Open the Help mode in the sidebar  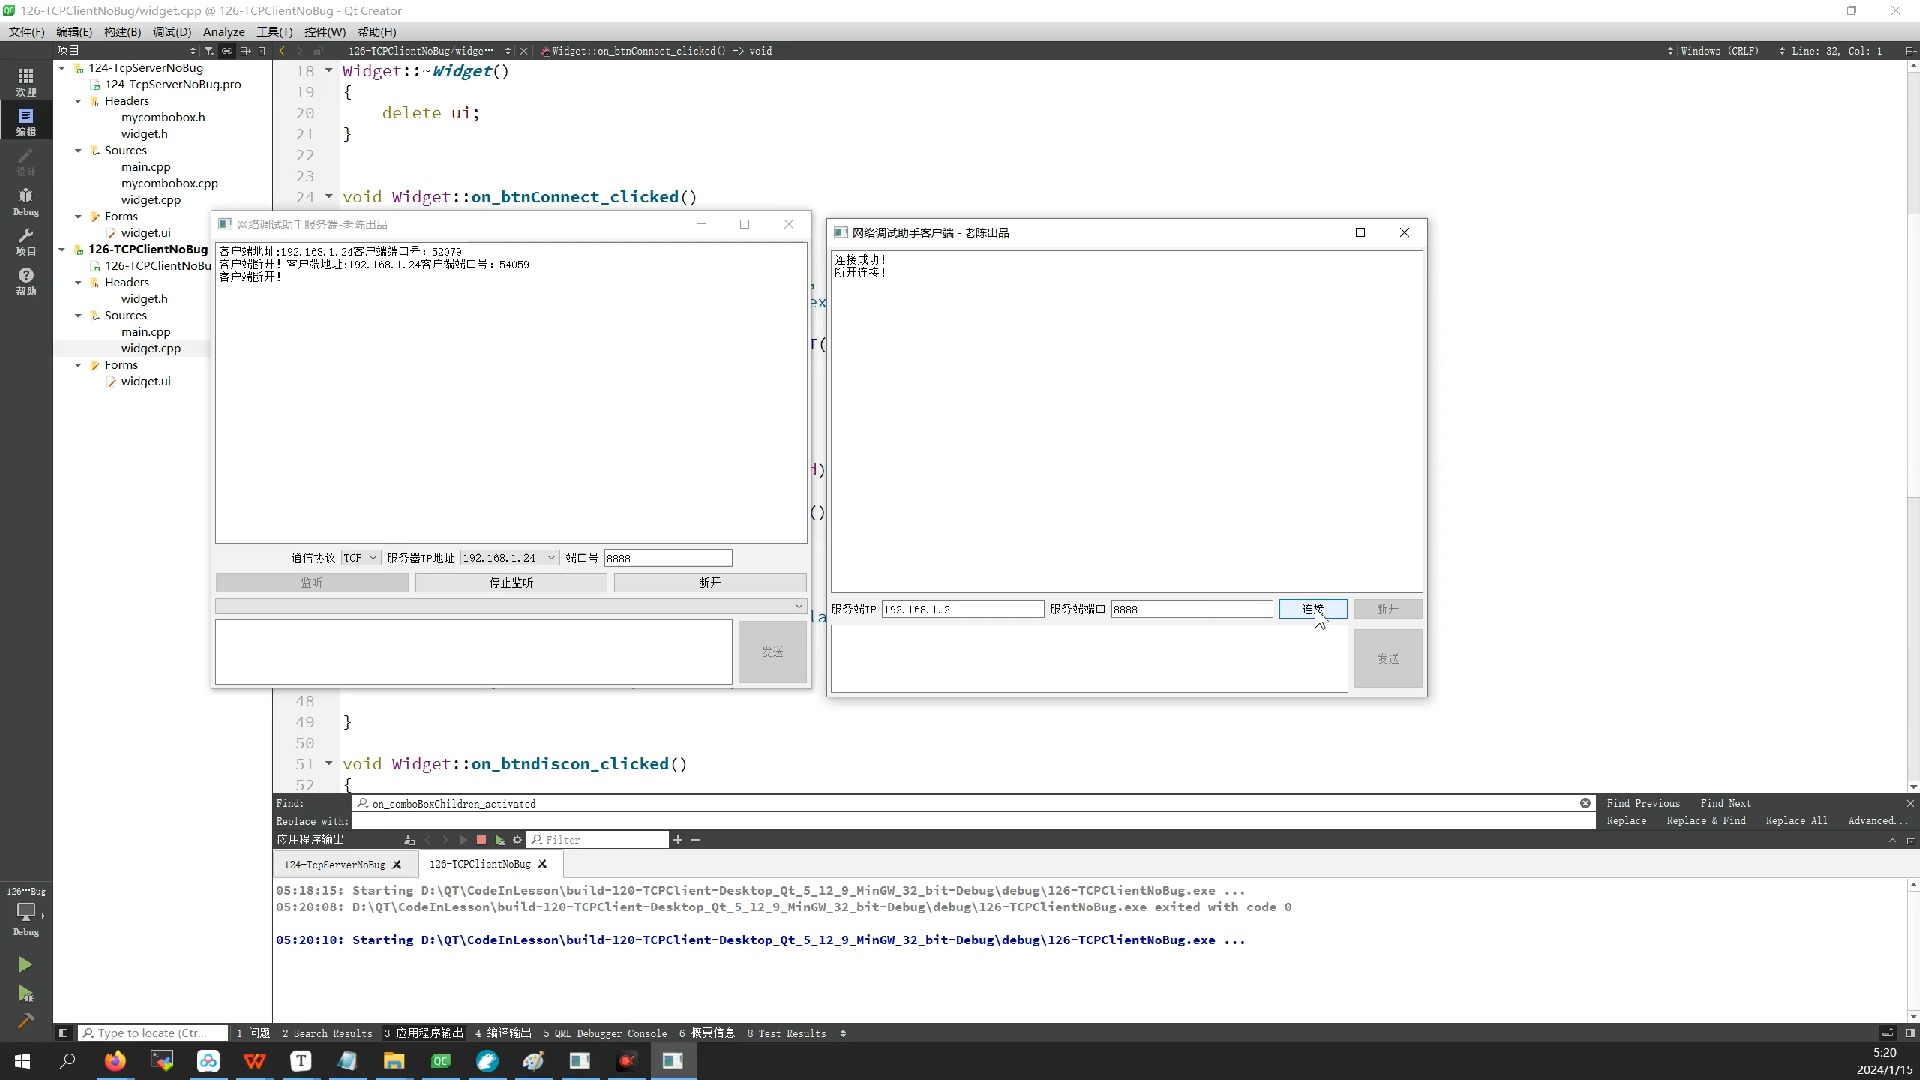click(x=26, y=281)
